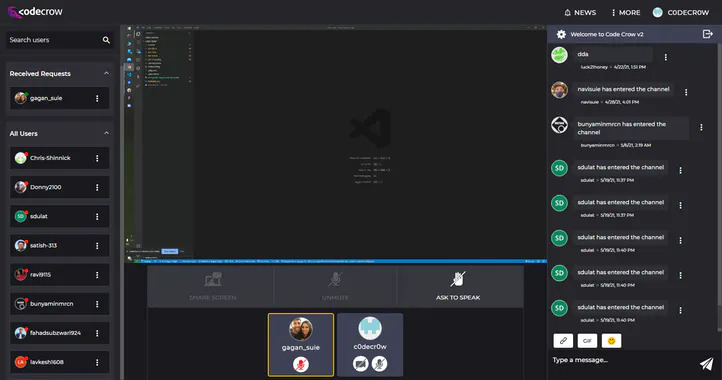The image size is (722, 380).
Task: Collapse the Received Requests section
Action: point(106,73)
